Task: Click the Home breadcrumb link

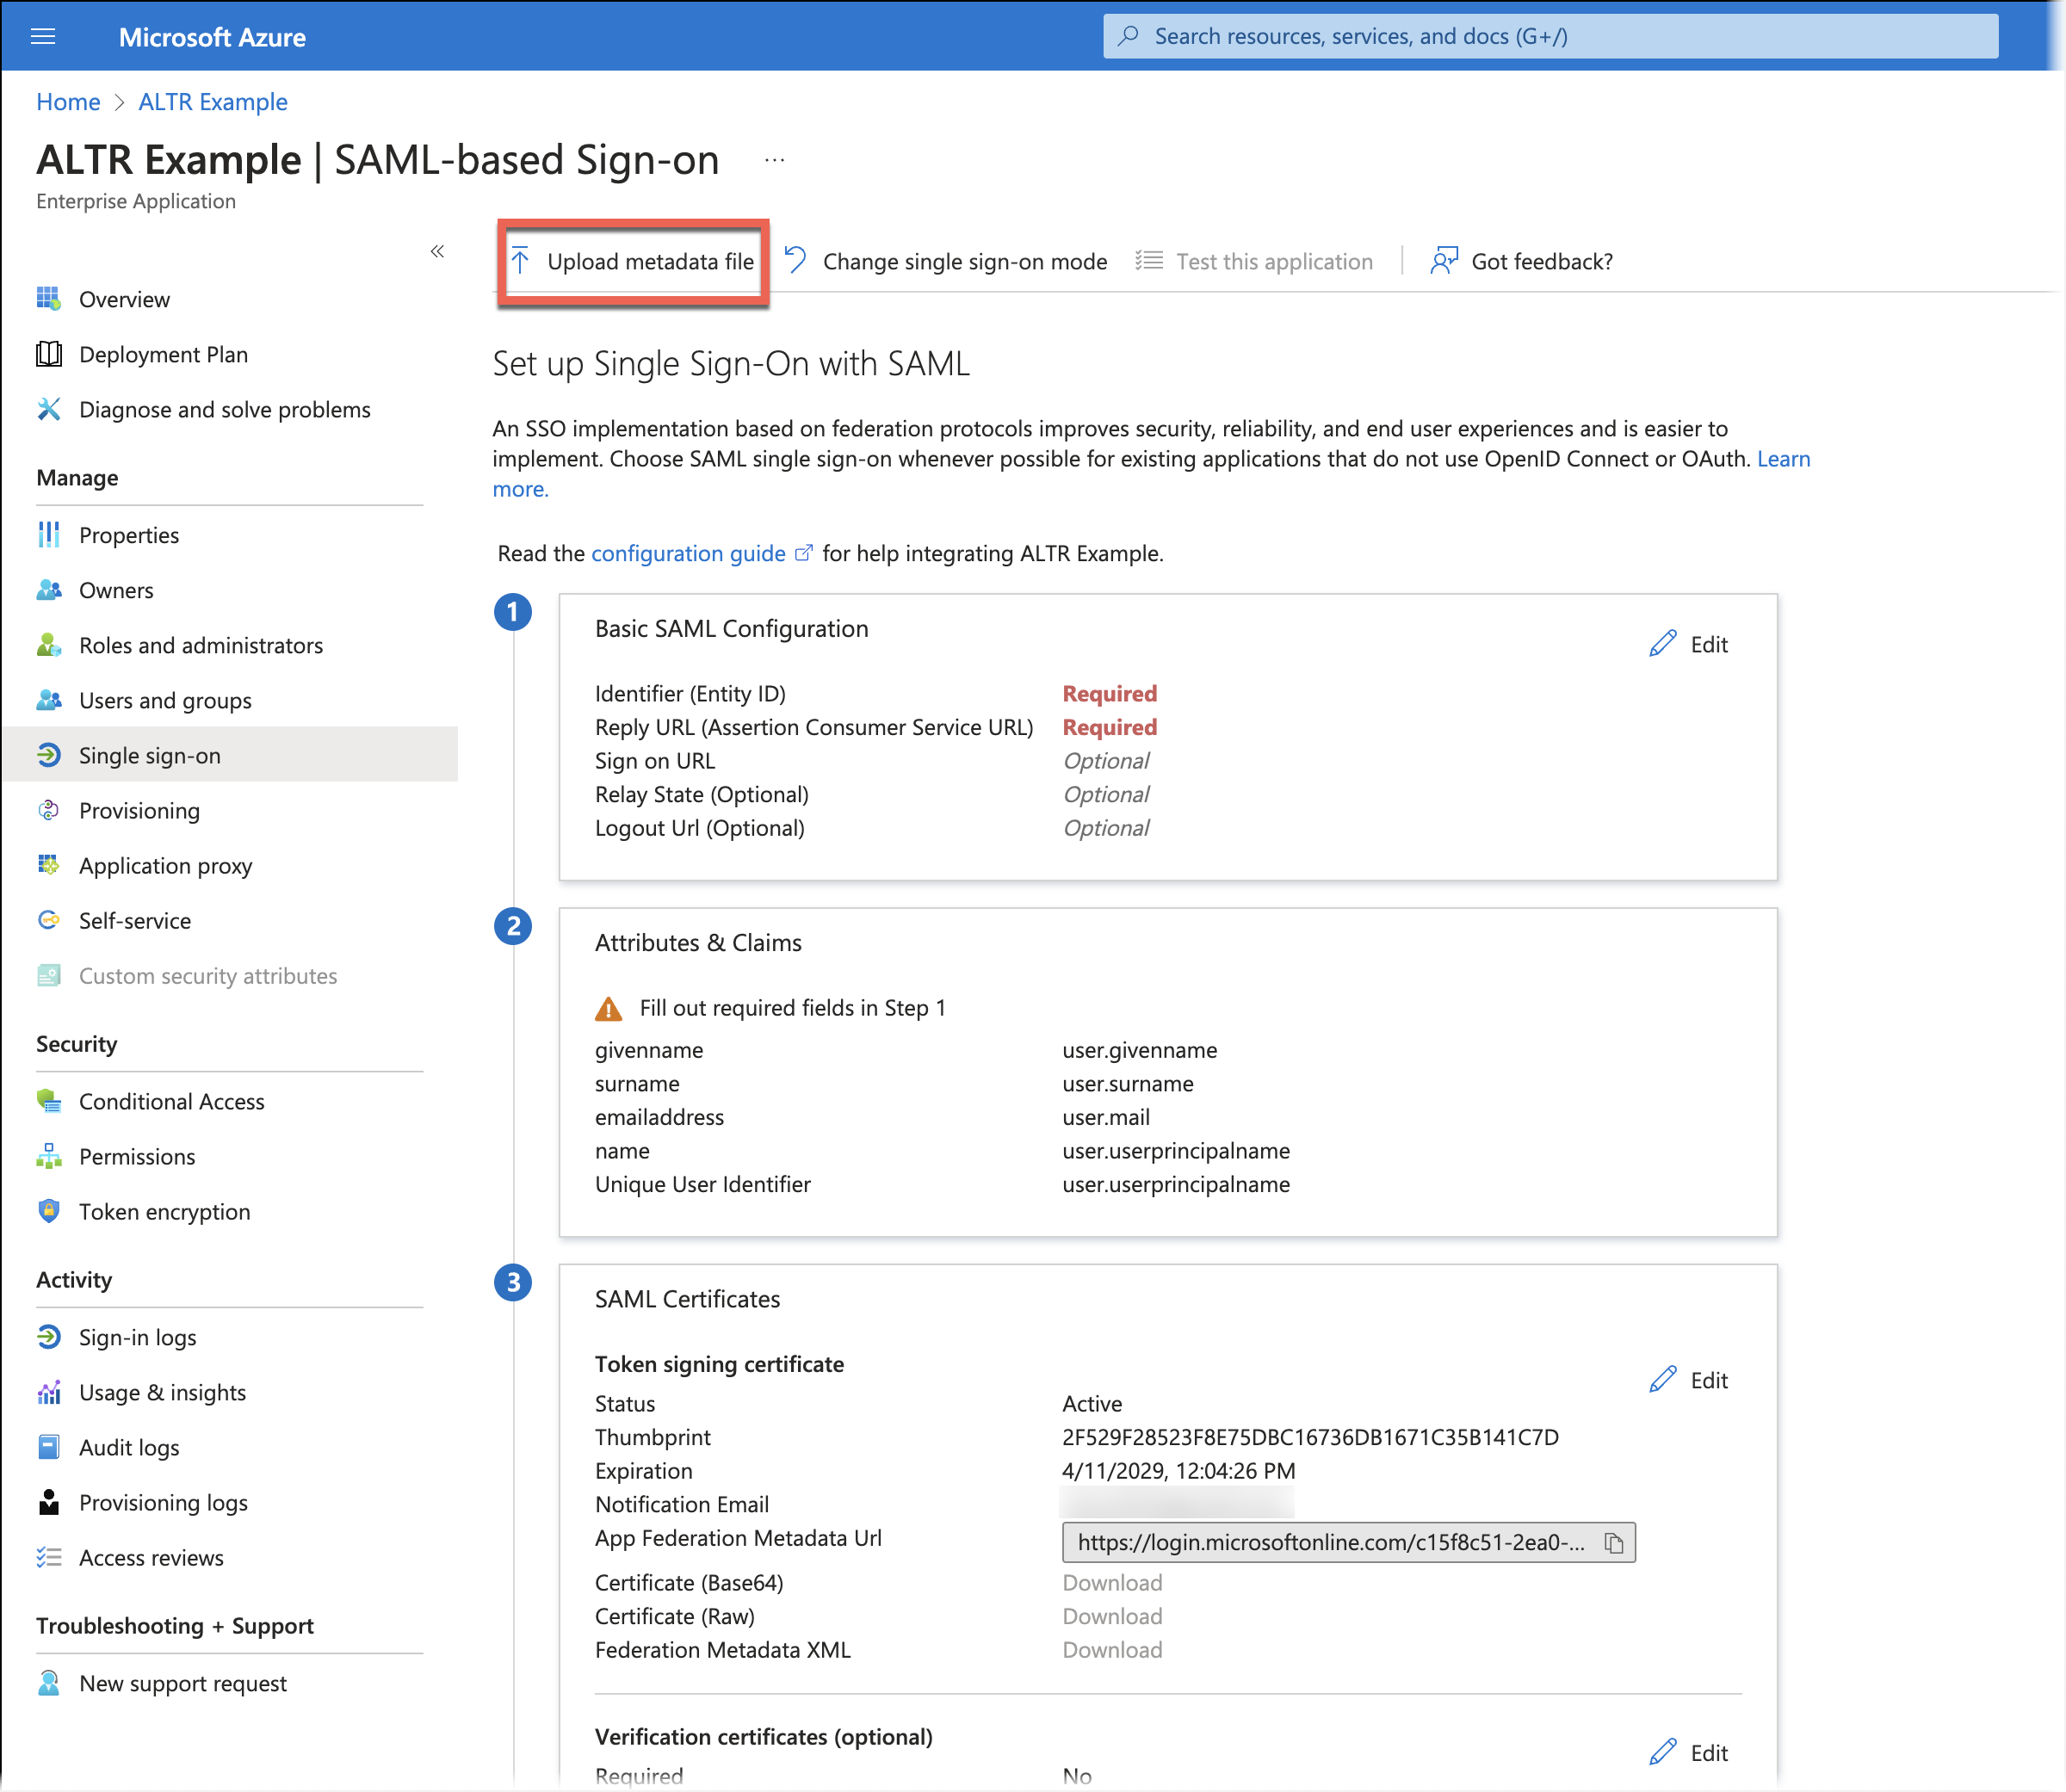Action: point(68,102)
